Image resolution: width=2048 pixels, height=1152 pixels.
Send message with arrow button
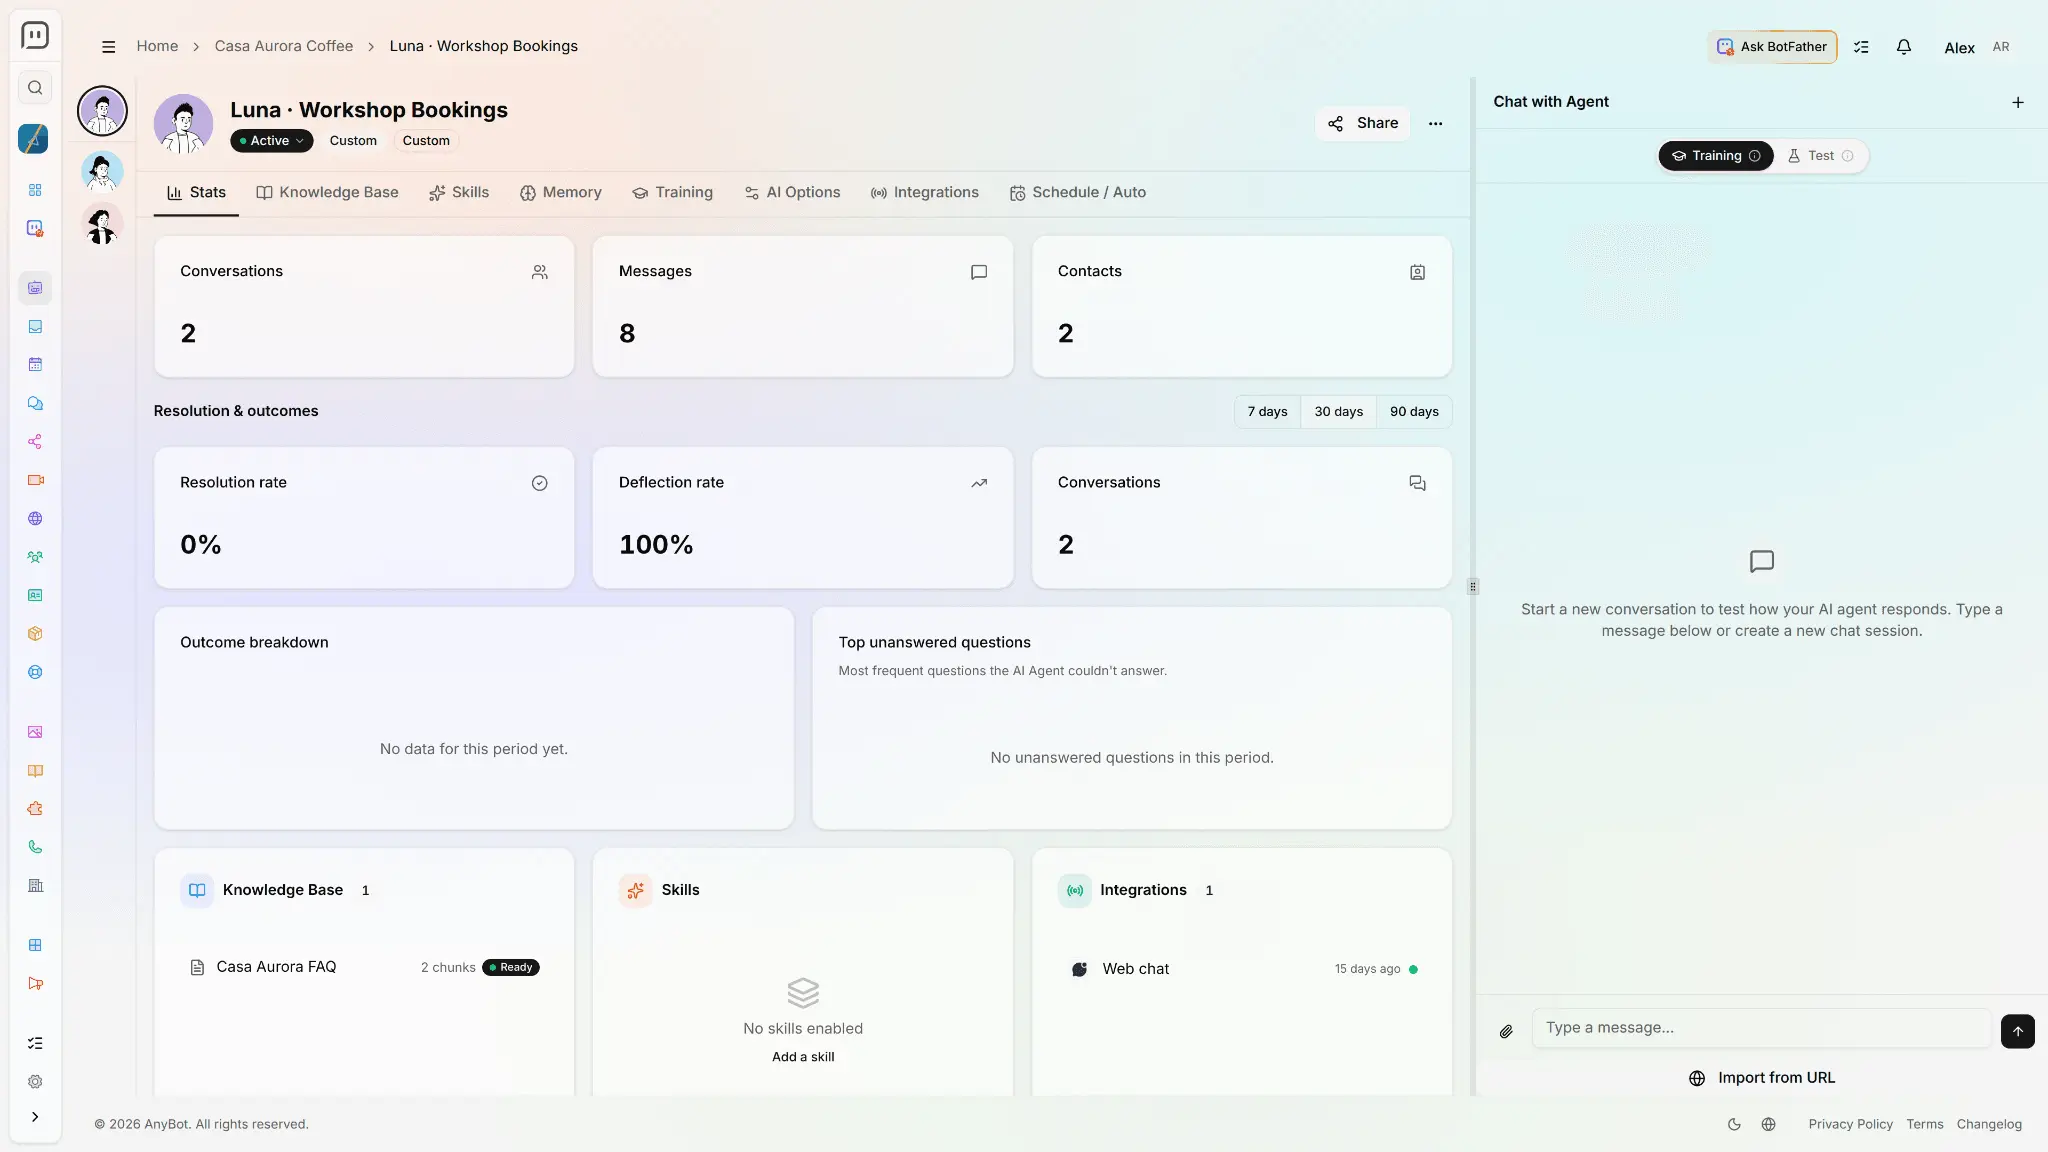pyautogui.click(x=2017, y=1031)
